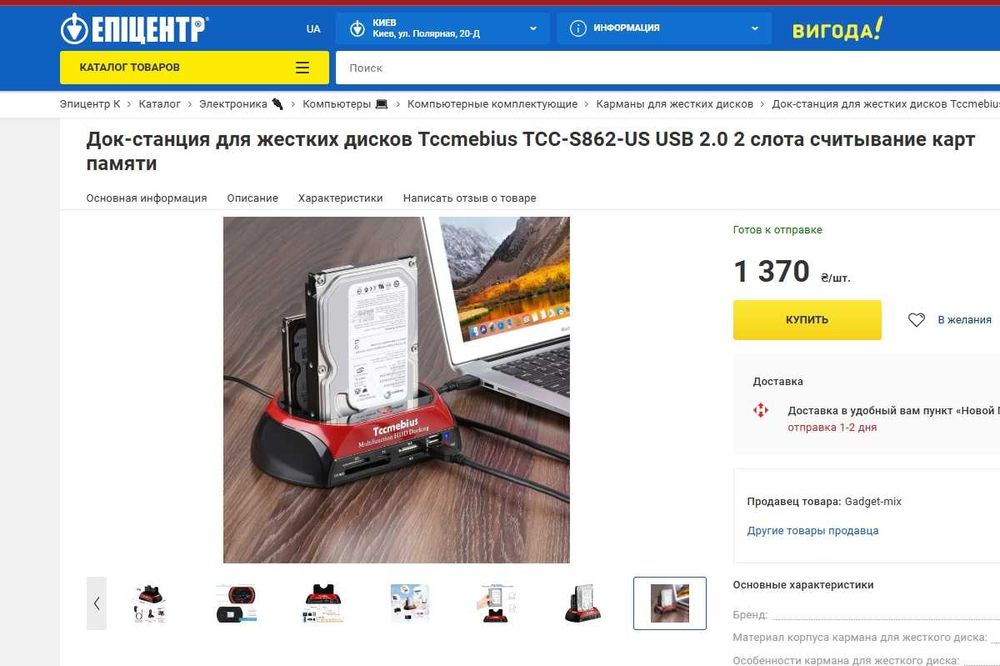
Task: Expand the Информация dropdown
Action: point(664,28)
